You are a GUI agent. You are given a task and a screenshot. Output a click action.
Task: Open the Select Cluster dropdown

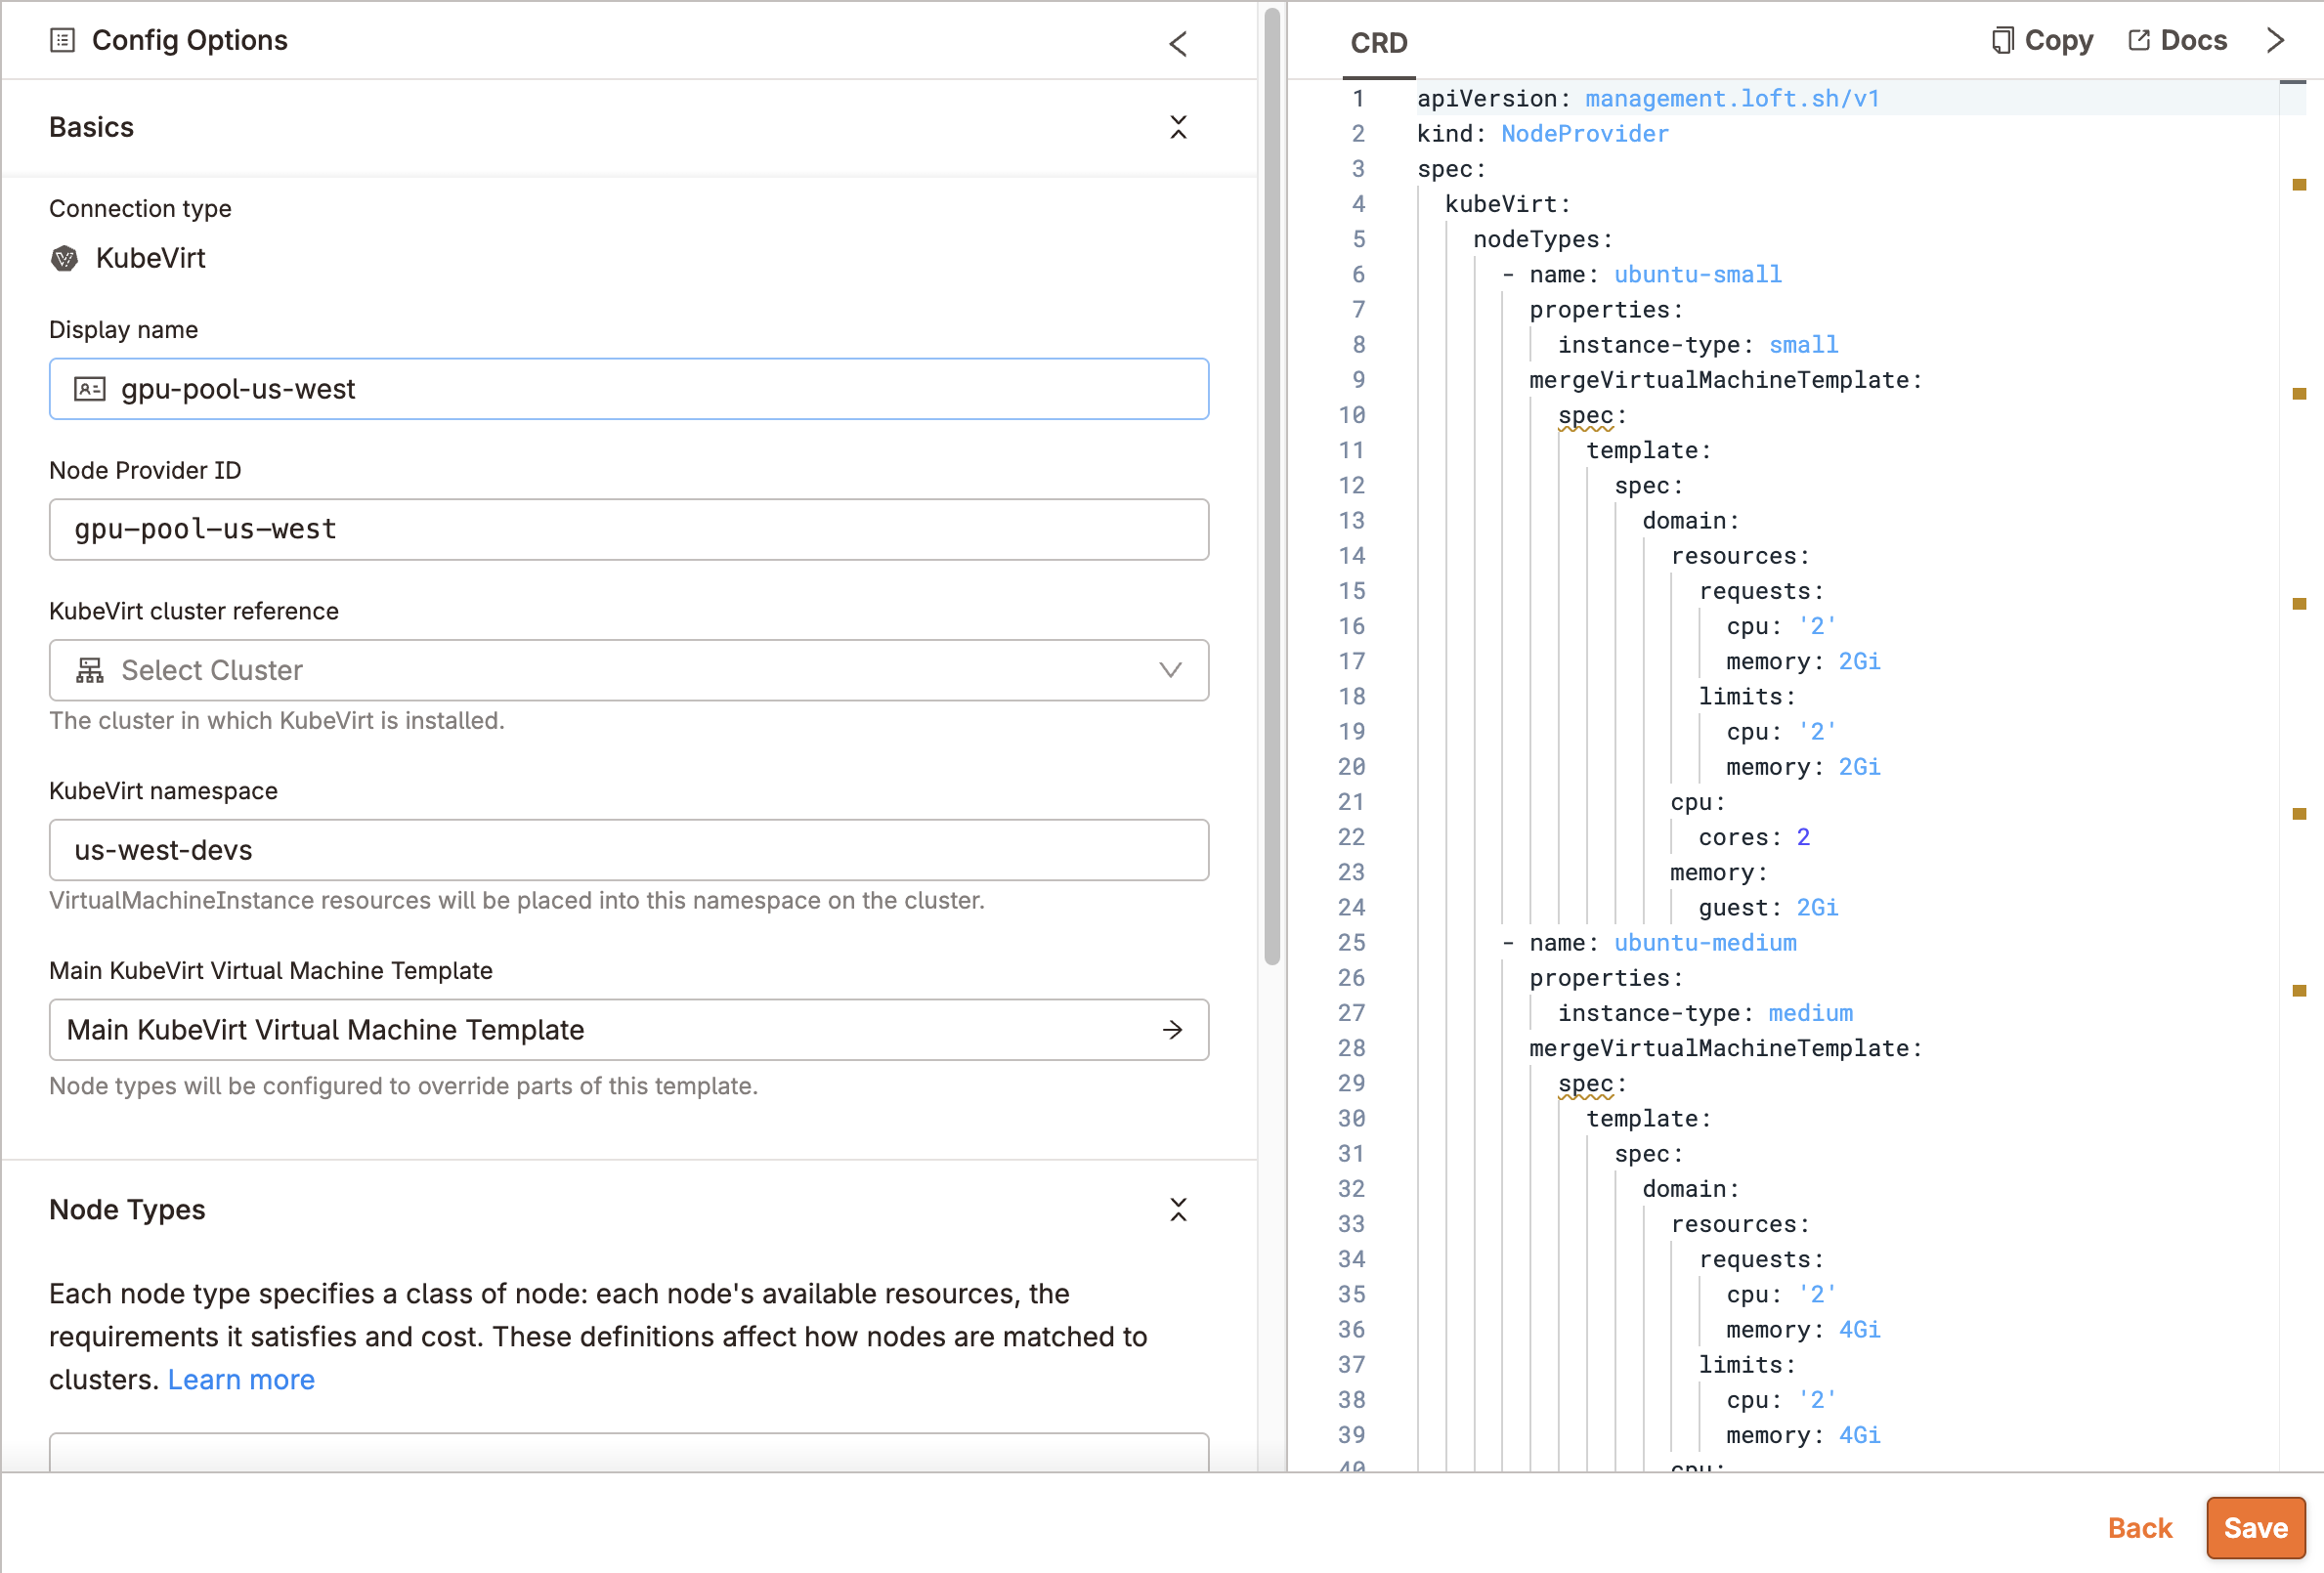pyautogui.click(x=629, y=670)
